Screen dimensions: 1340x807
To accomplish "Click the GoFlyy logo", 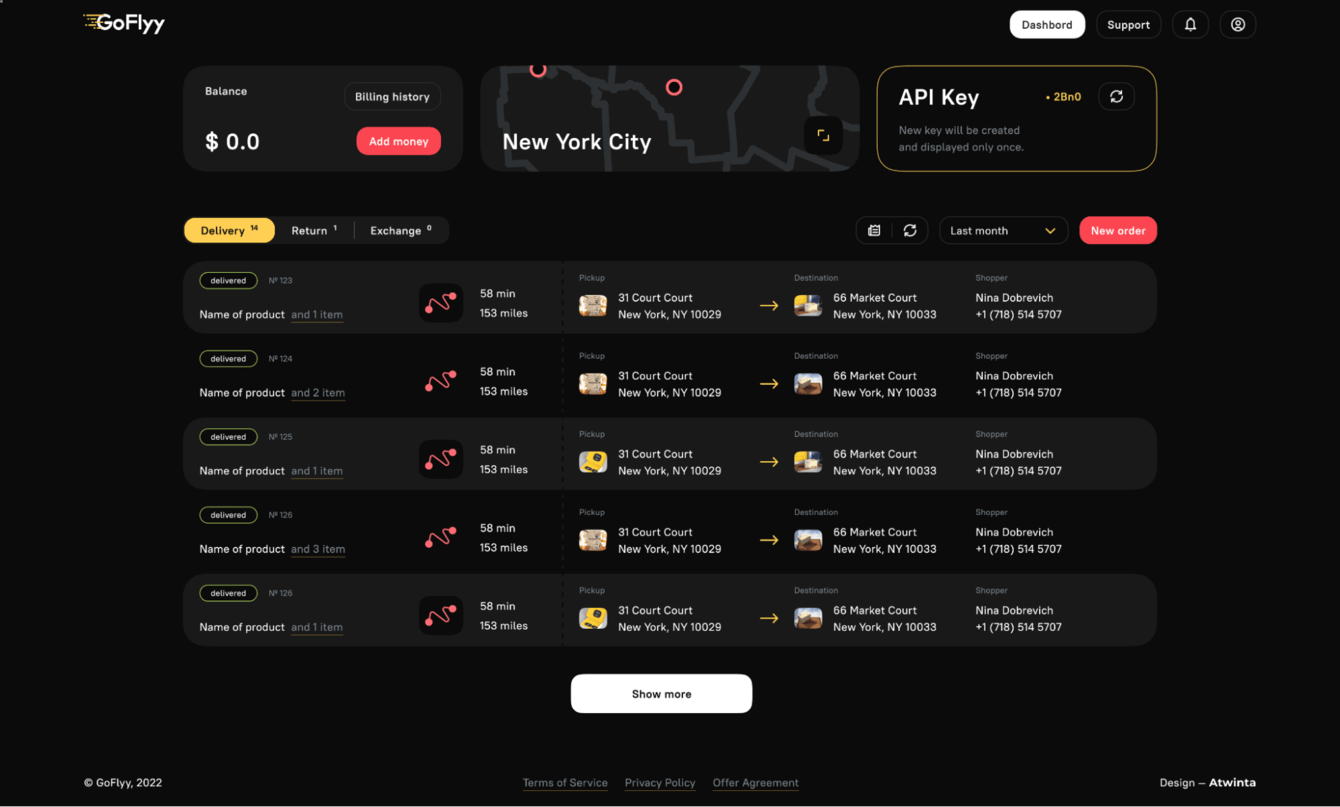I will coord(124,23).
